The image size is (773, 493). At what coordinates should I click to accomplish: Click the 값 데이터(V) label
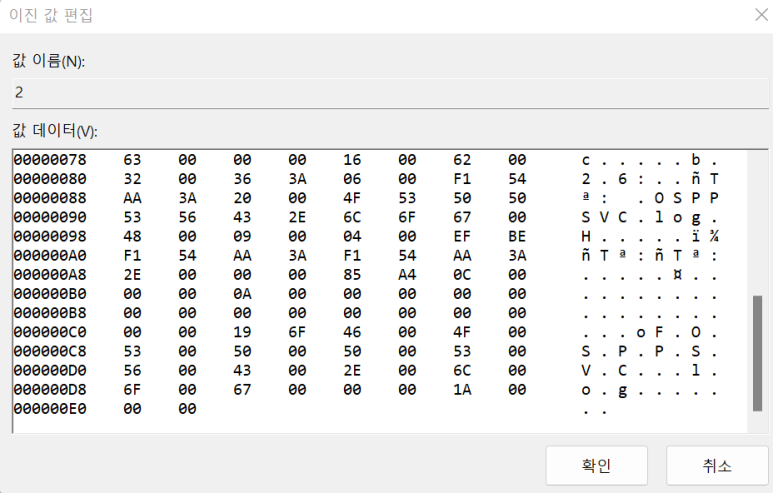pos(55,131)
